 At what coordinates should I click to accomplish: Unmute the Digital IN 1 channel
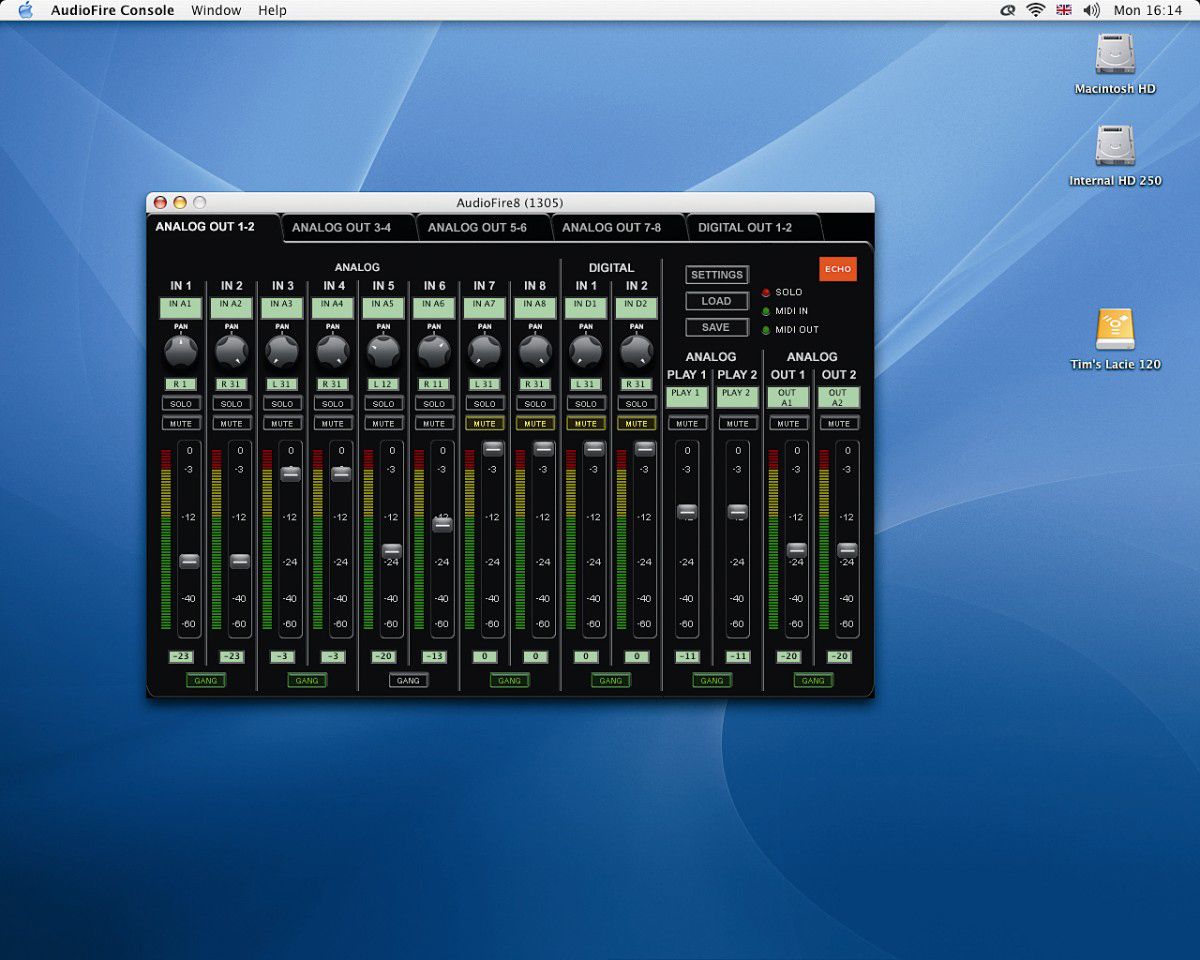click(x=586, y=424)
